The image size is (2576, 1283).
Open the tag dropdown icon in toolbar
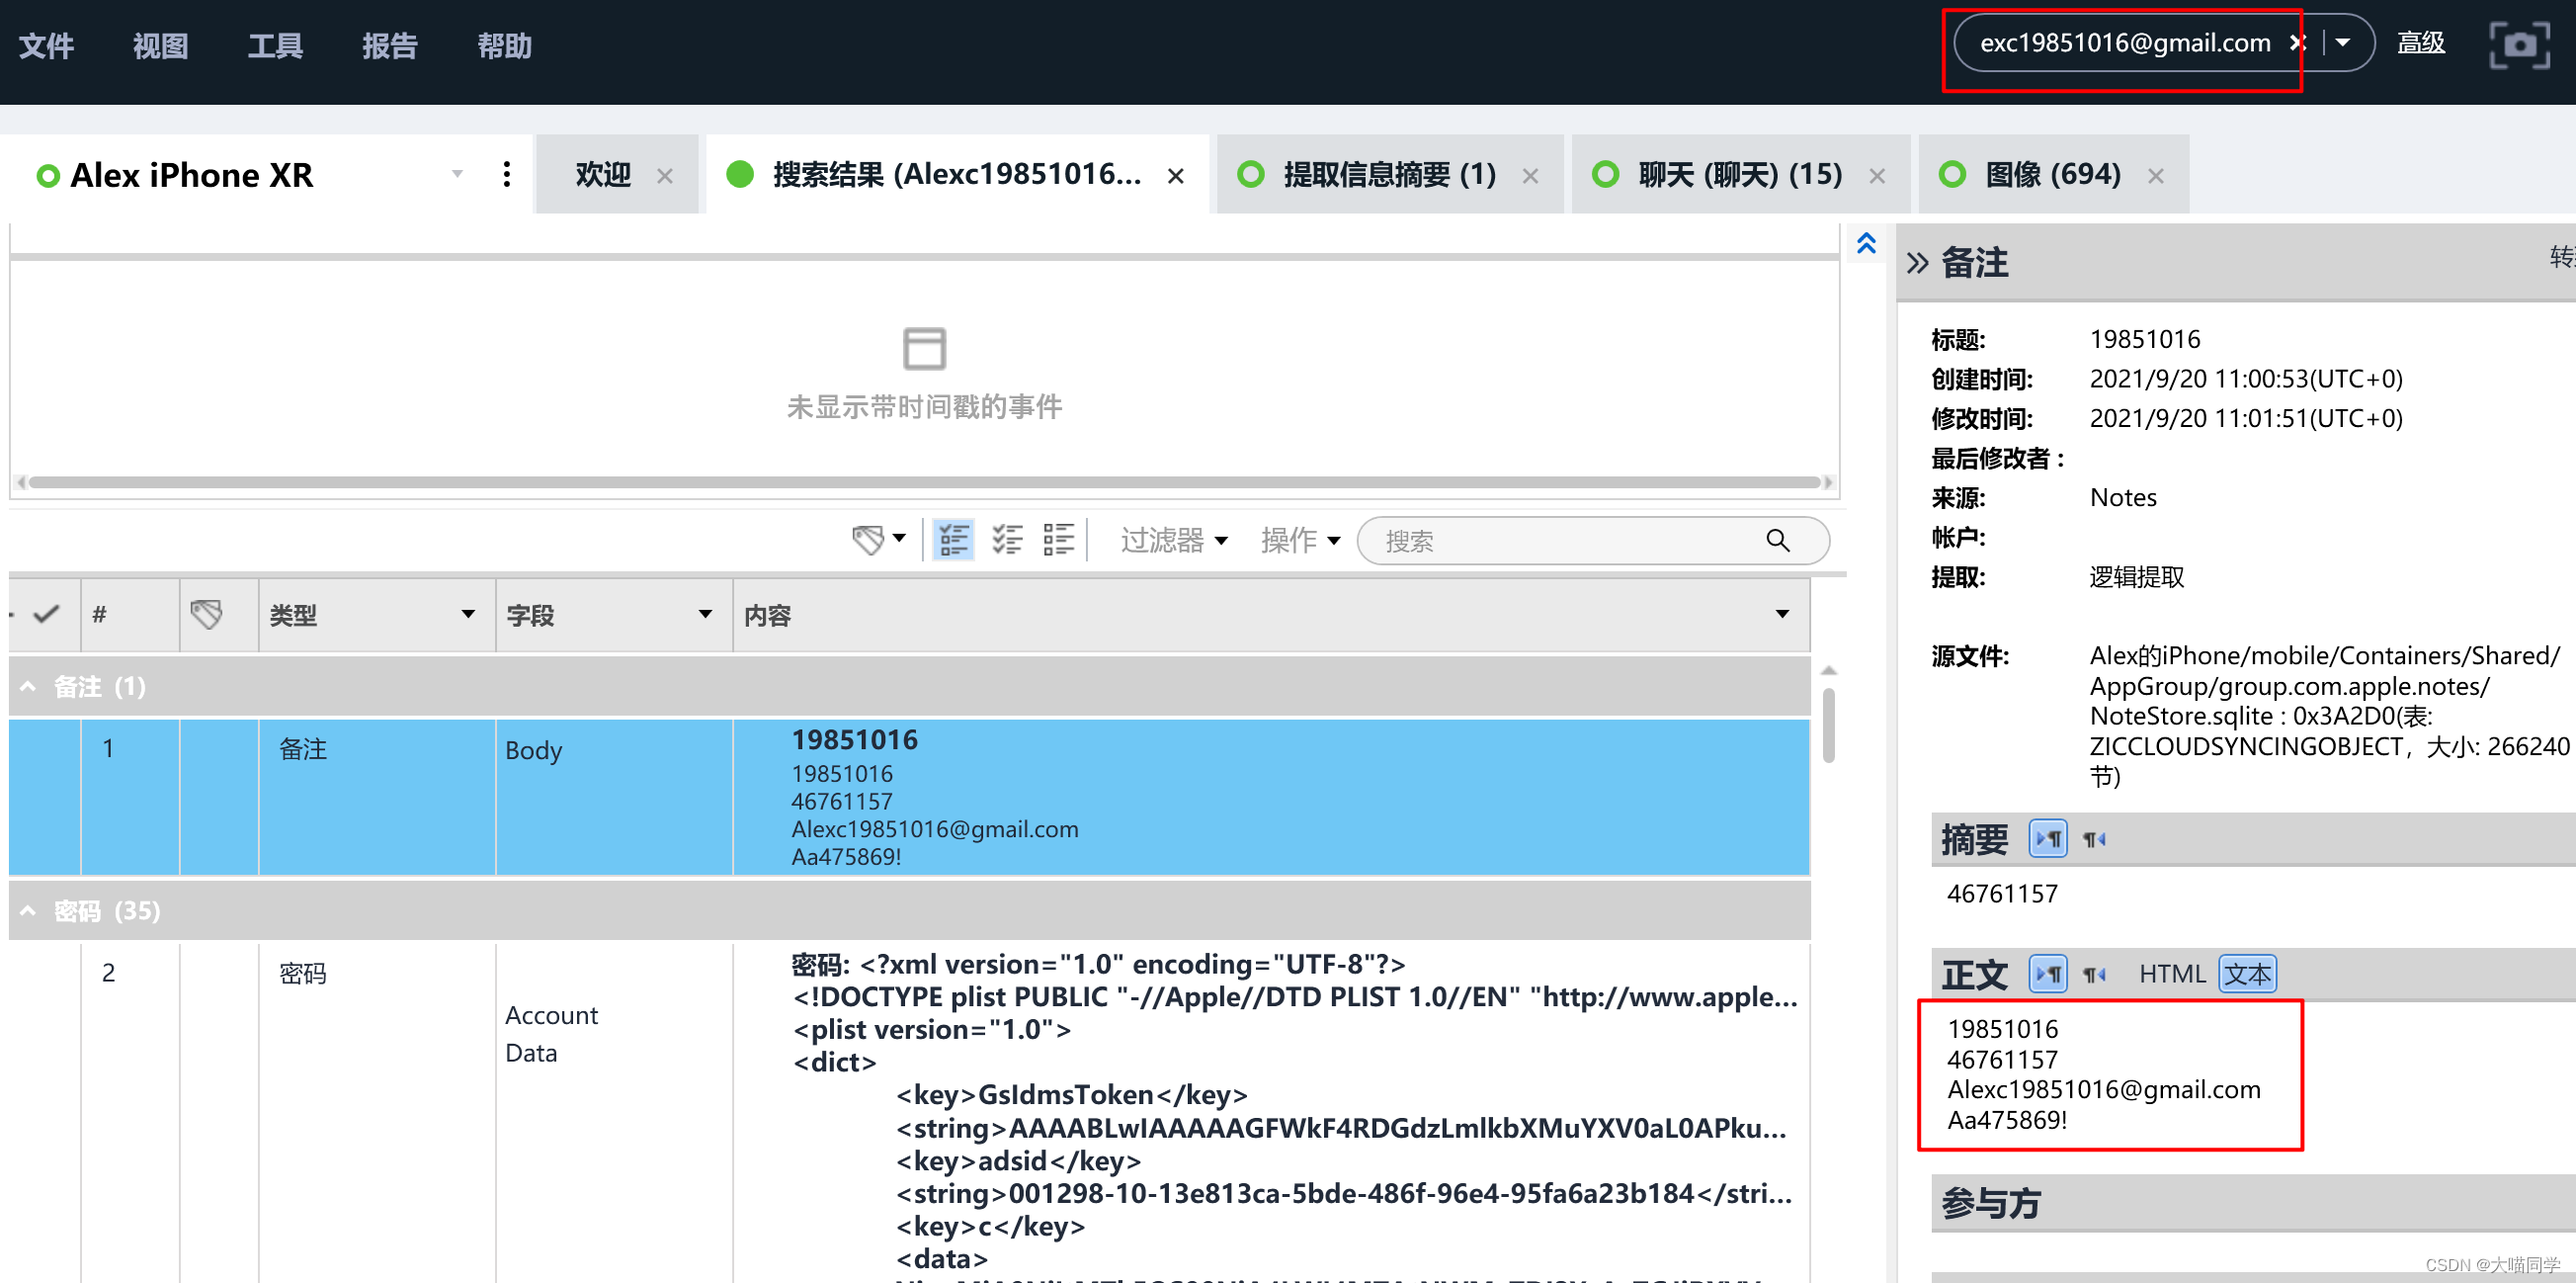pos(878,539)
